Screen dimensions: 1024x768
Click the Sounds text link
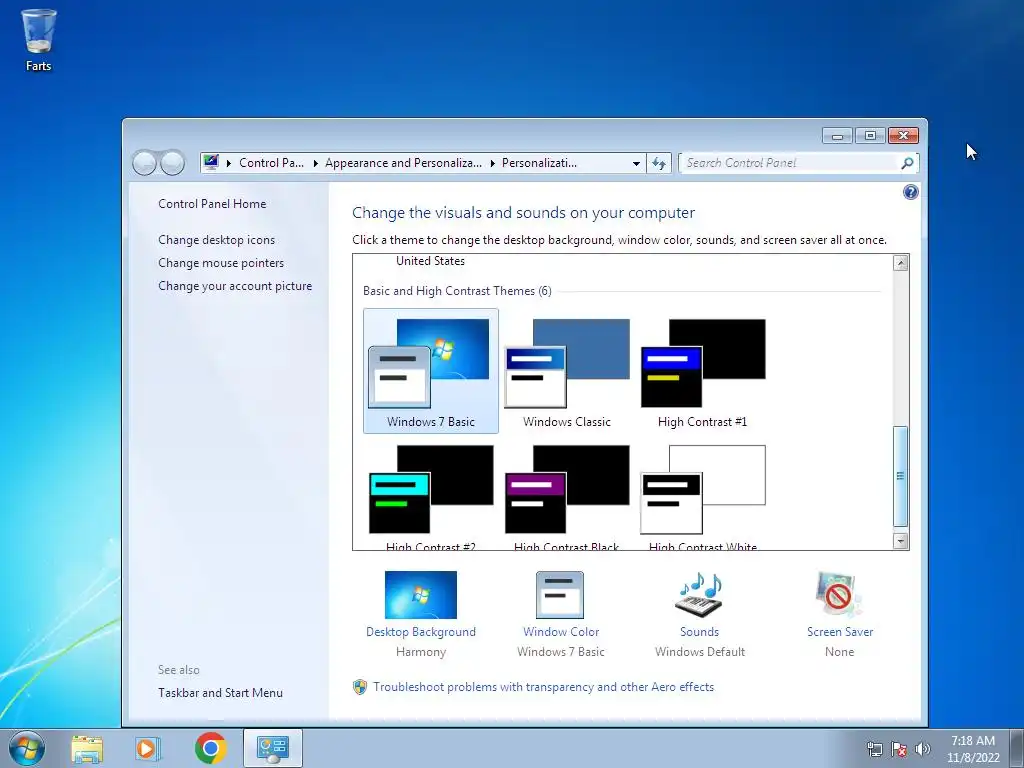coord(699,632)
